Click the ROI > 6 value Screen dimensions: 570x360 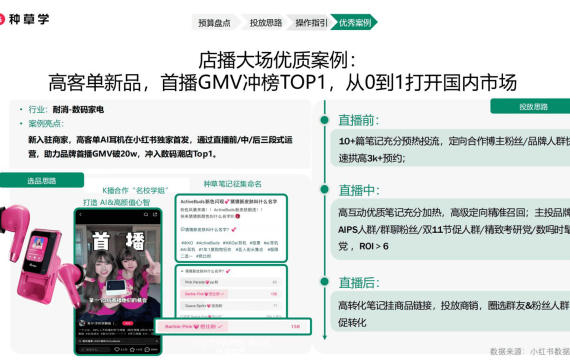(x=374, y=246)
